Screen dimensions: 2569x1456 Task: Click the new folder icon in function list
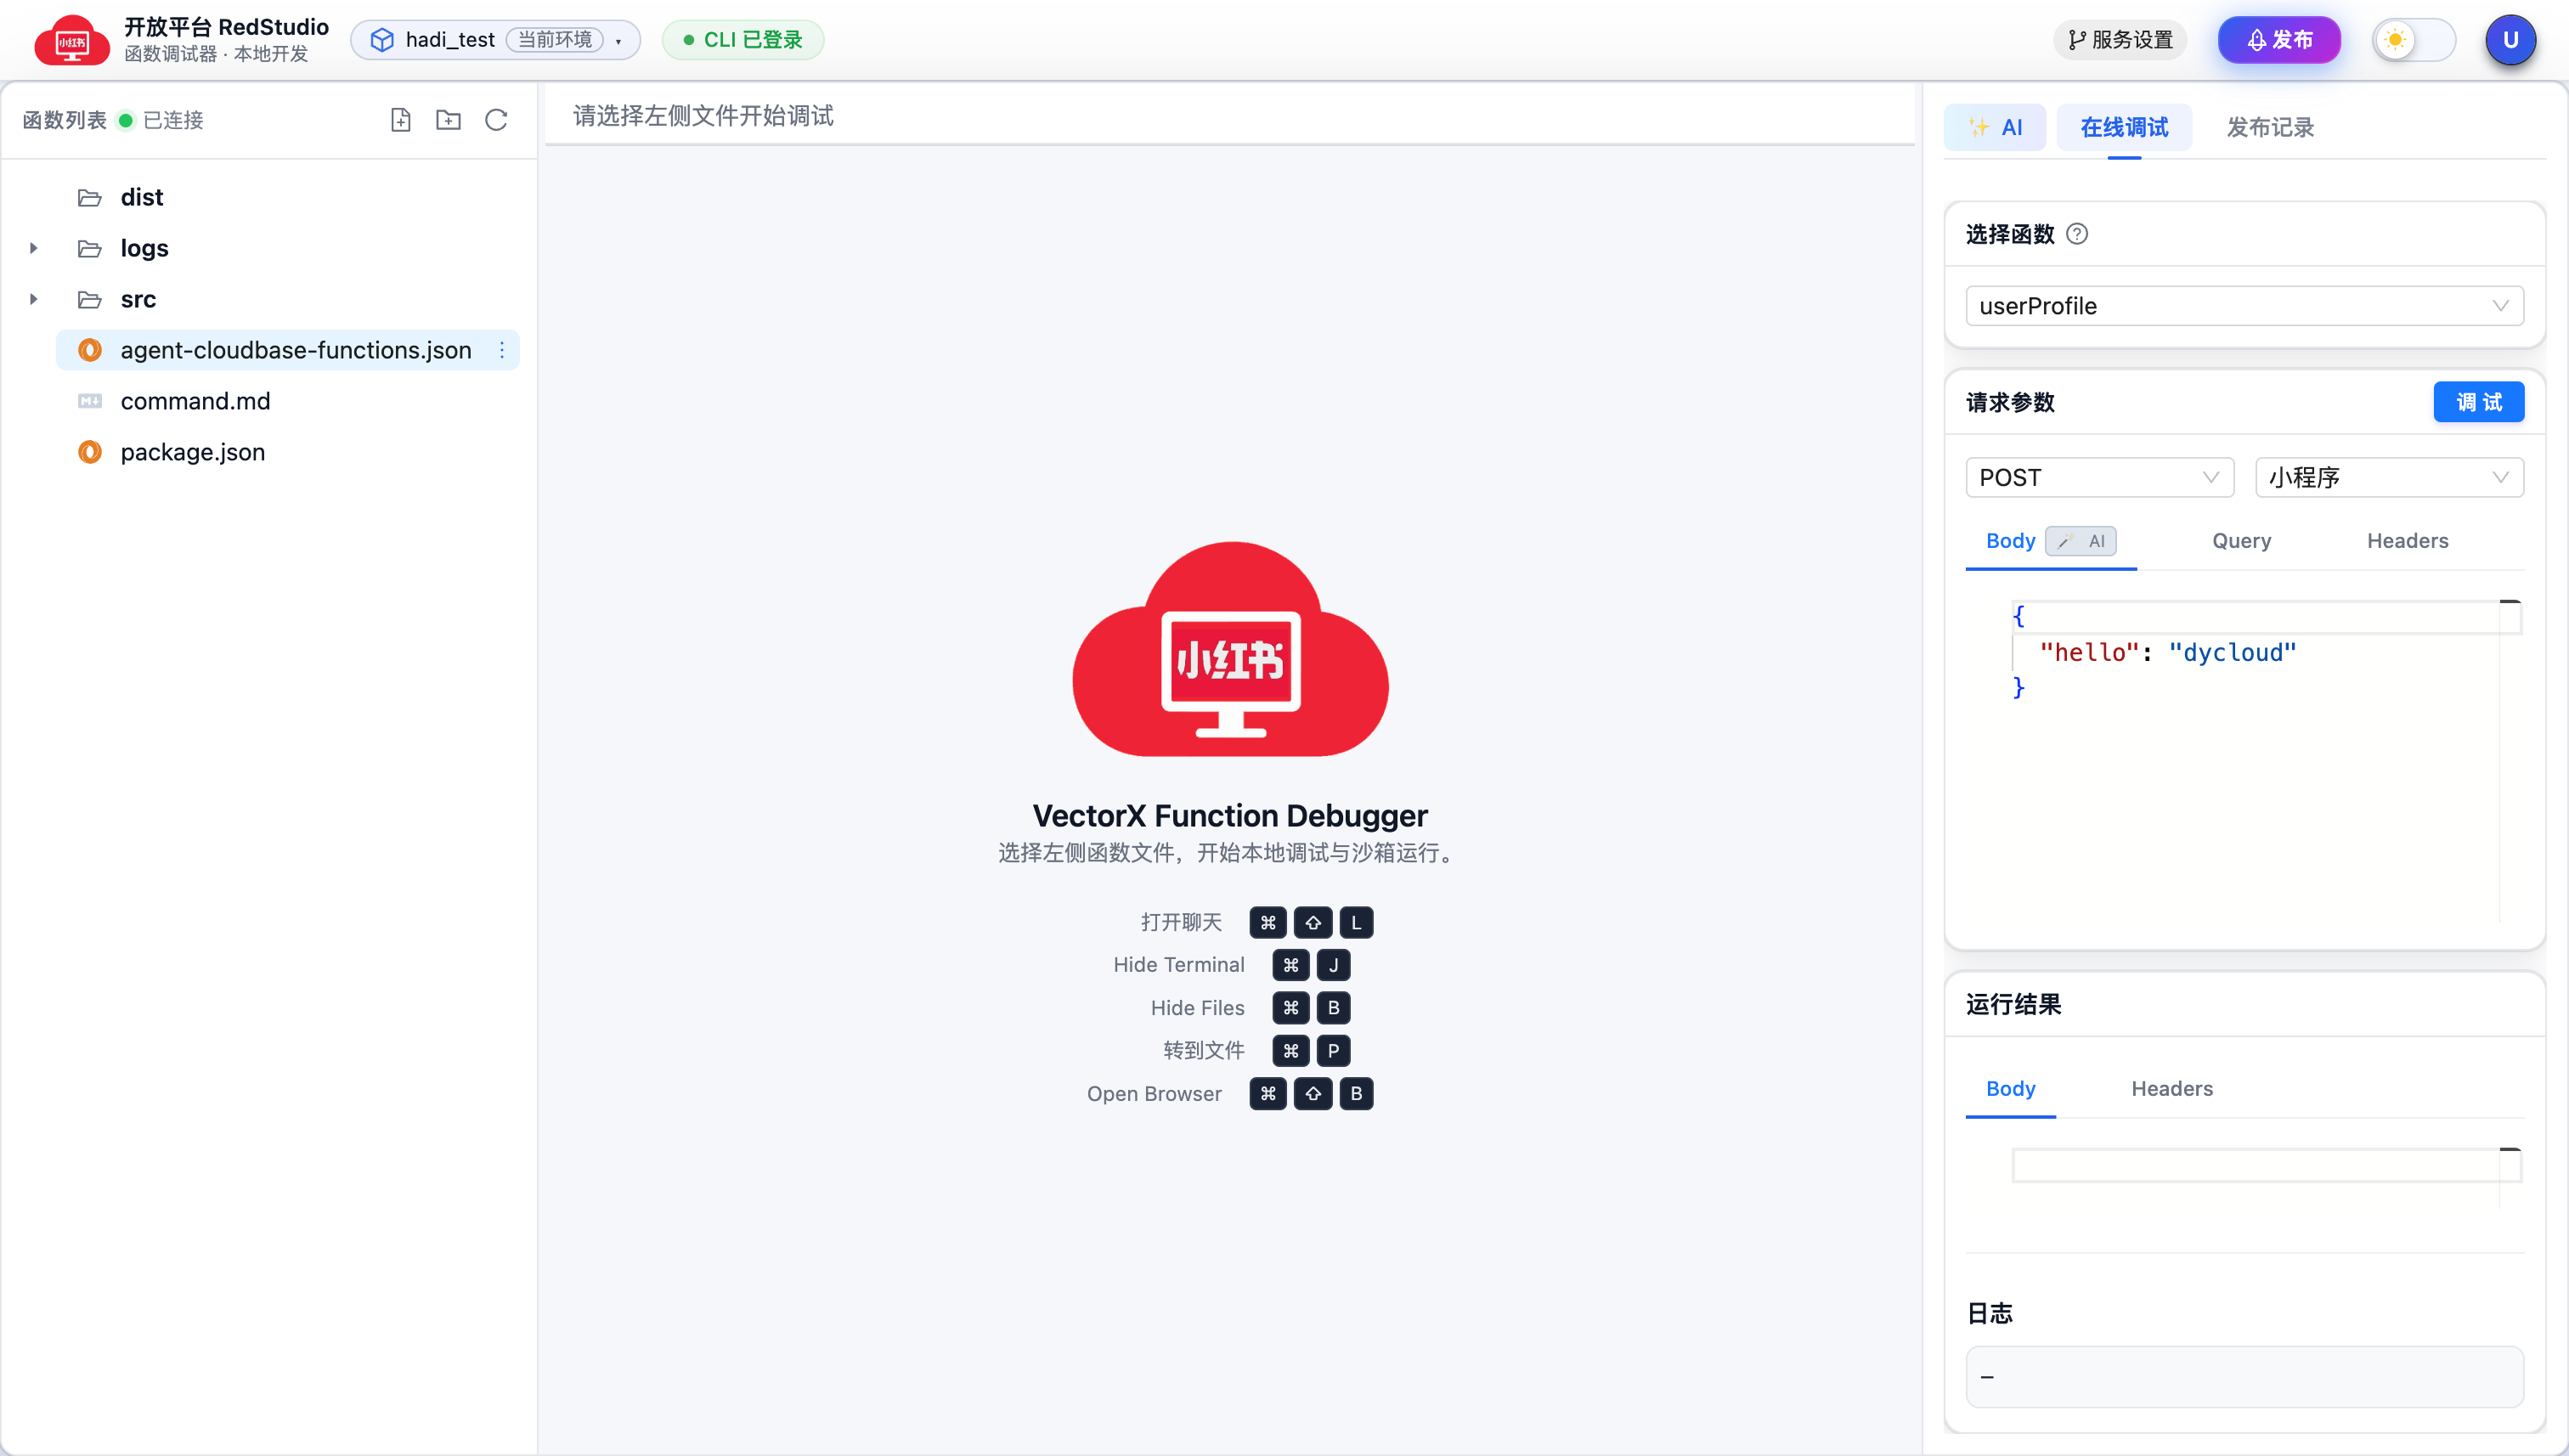pos(448,120)
